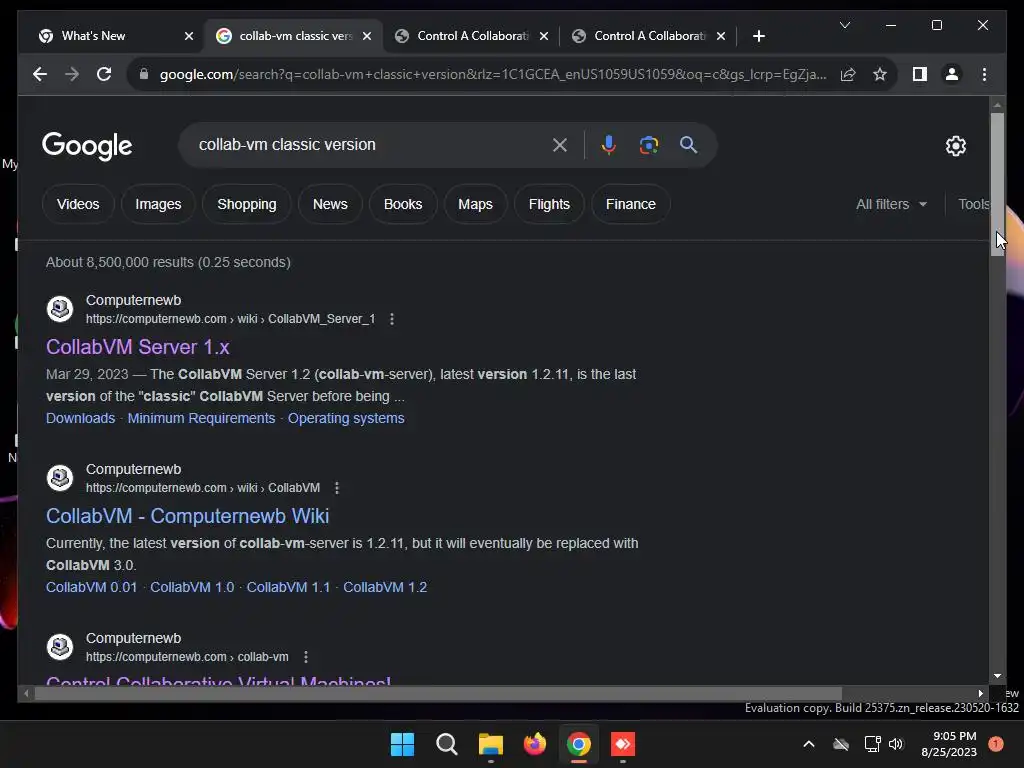Open the Chrome side panel
Viewport: 1024px width, 768px height.
(920, 74)
